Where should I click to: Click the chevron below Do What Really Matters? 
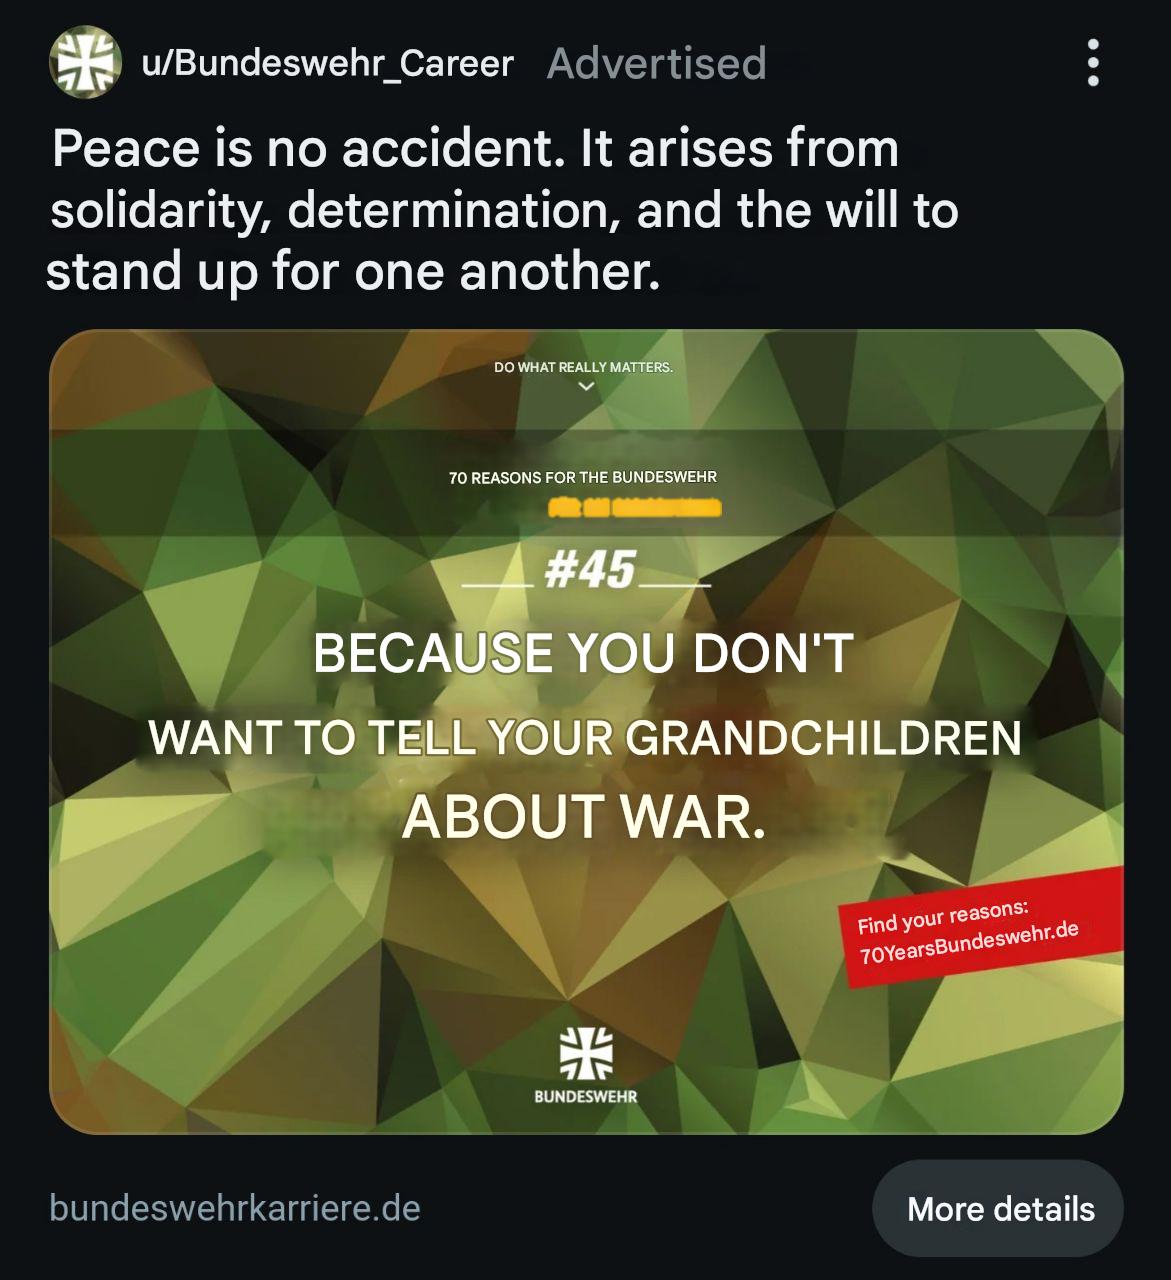coord(586,387)
